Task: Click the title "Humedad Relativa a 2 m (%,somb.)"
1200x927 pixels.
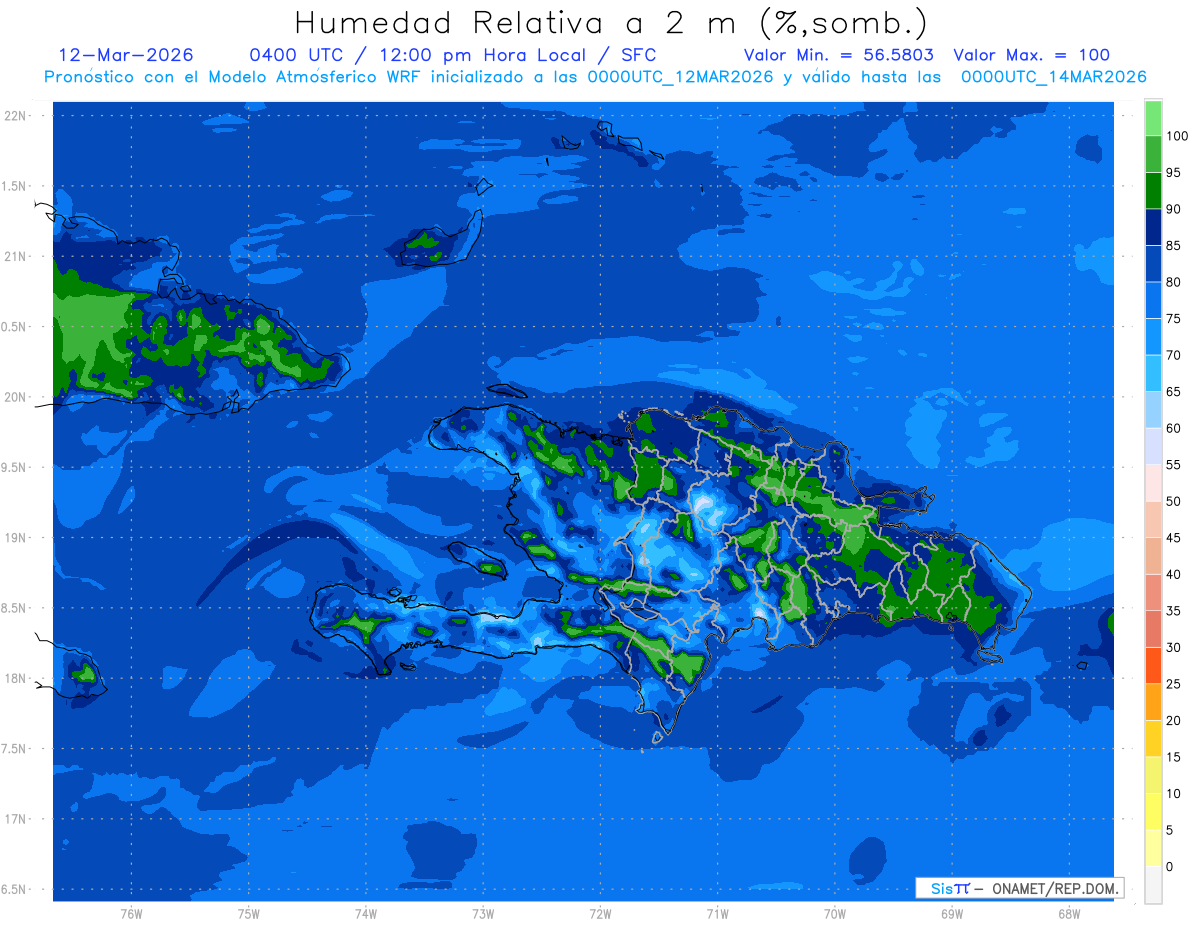Action: click(610, 23)
